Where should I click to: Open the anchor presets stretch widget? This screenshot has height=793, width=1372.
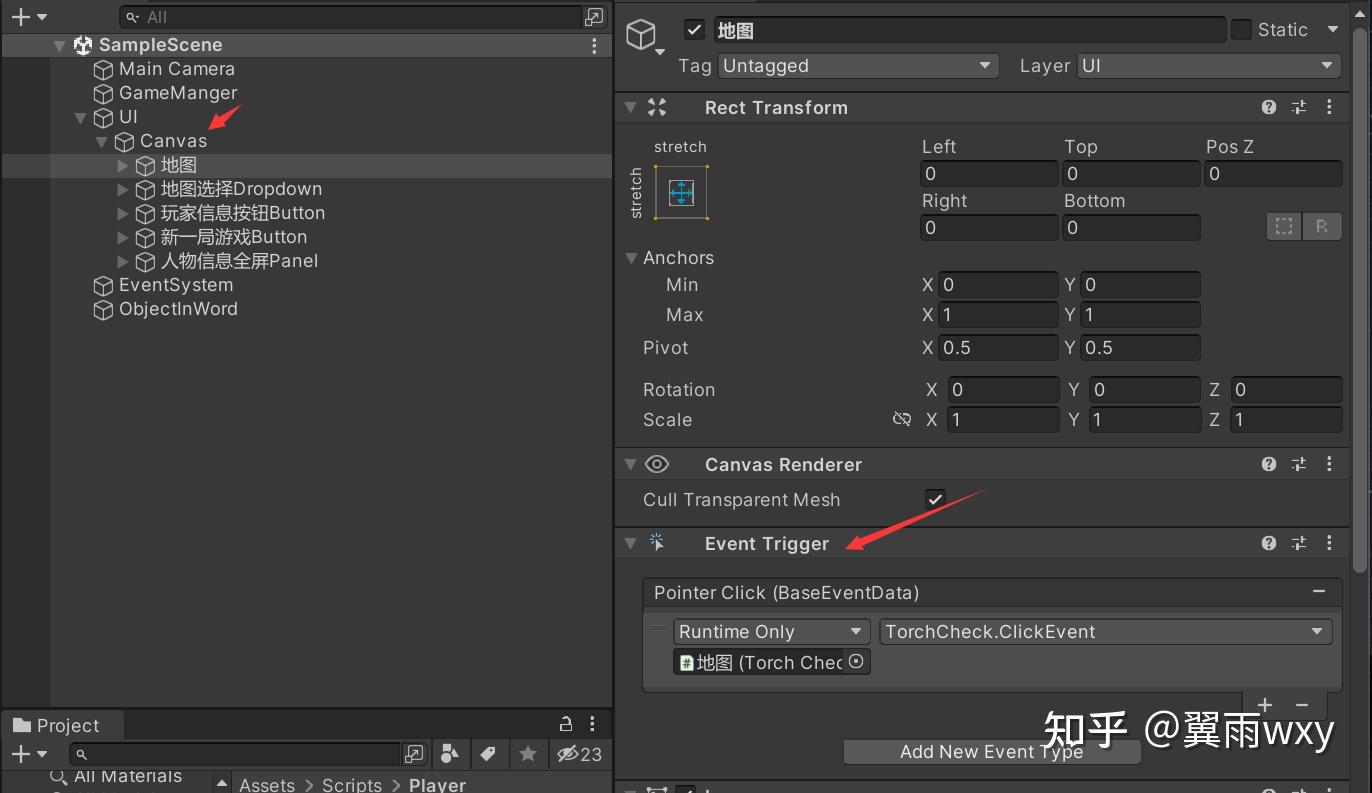coord(681,192)
